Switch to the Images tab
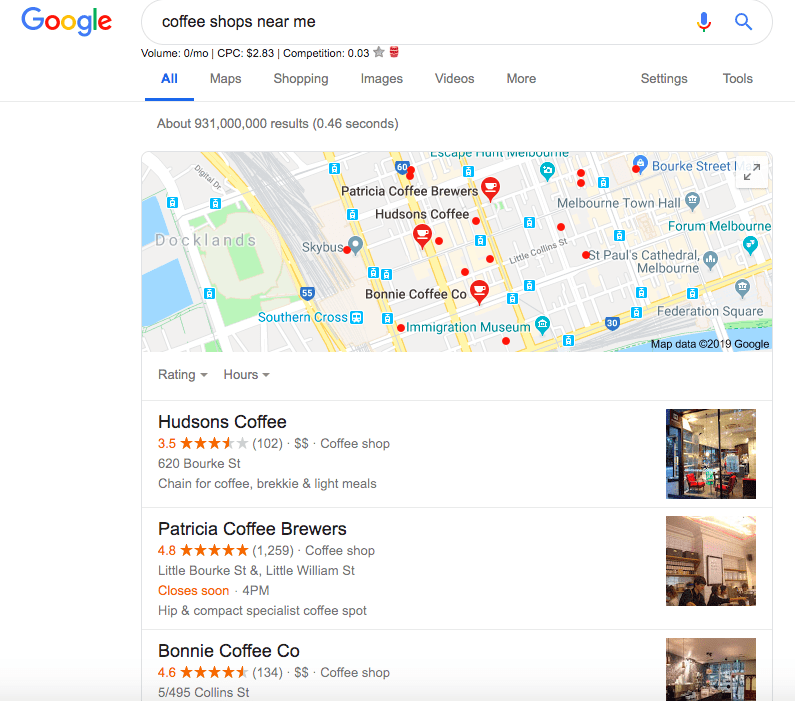Screen dimensions: 795x701 click(382, 79)
